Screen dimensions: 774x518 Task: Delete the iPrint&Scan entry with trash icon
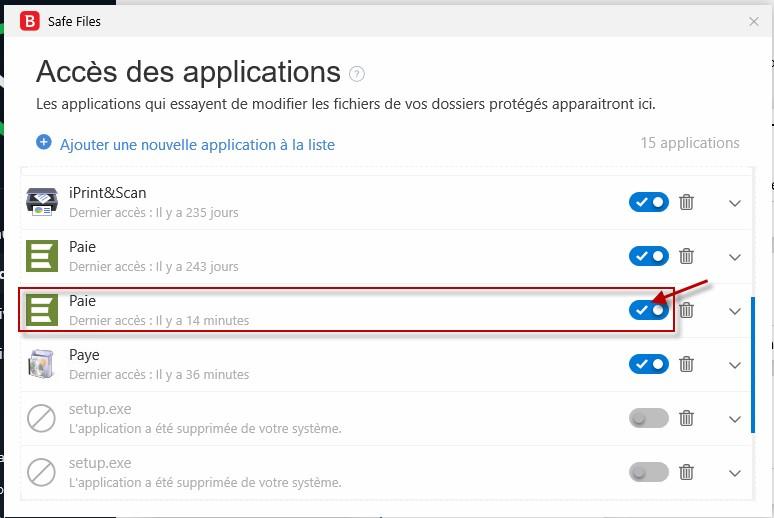pos(686,202)
